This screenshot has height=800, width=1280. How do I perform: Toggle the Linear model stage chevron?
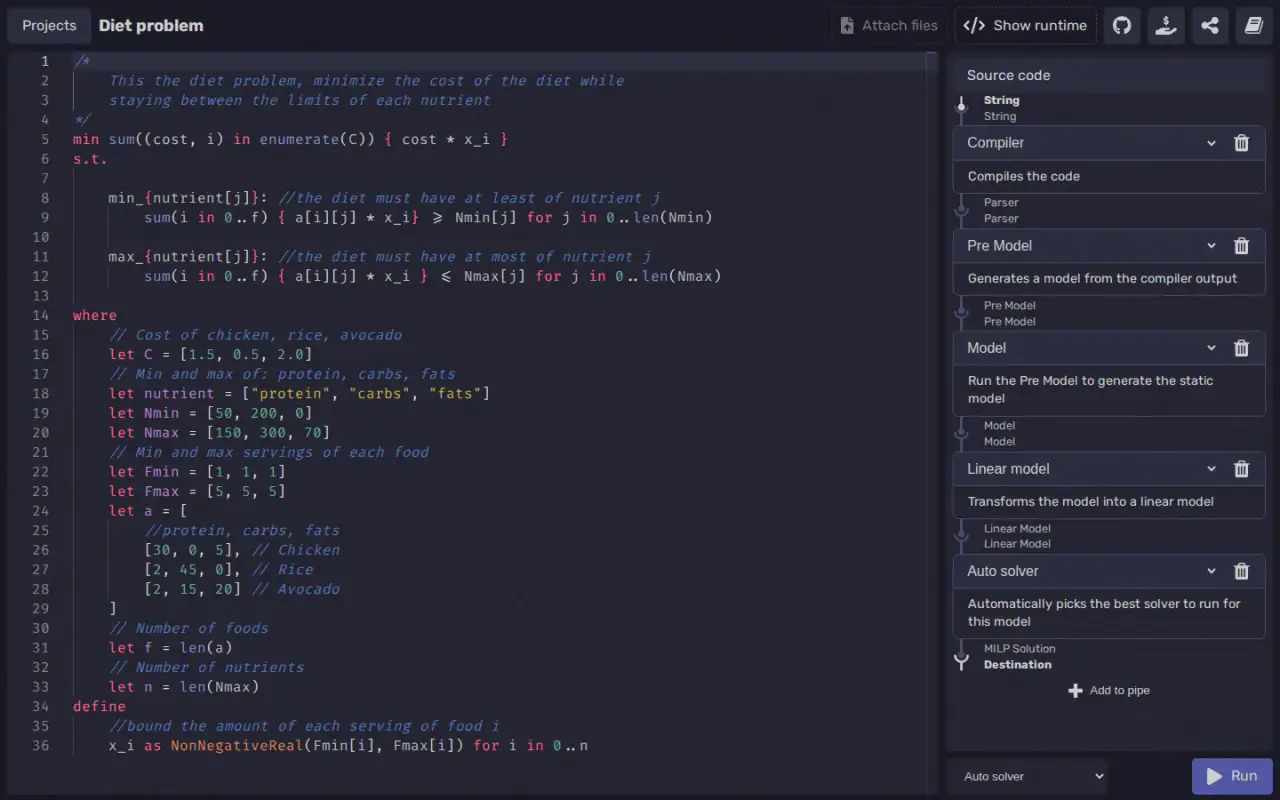point(1211,469)
